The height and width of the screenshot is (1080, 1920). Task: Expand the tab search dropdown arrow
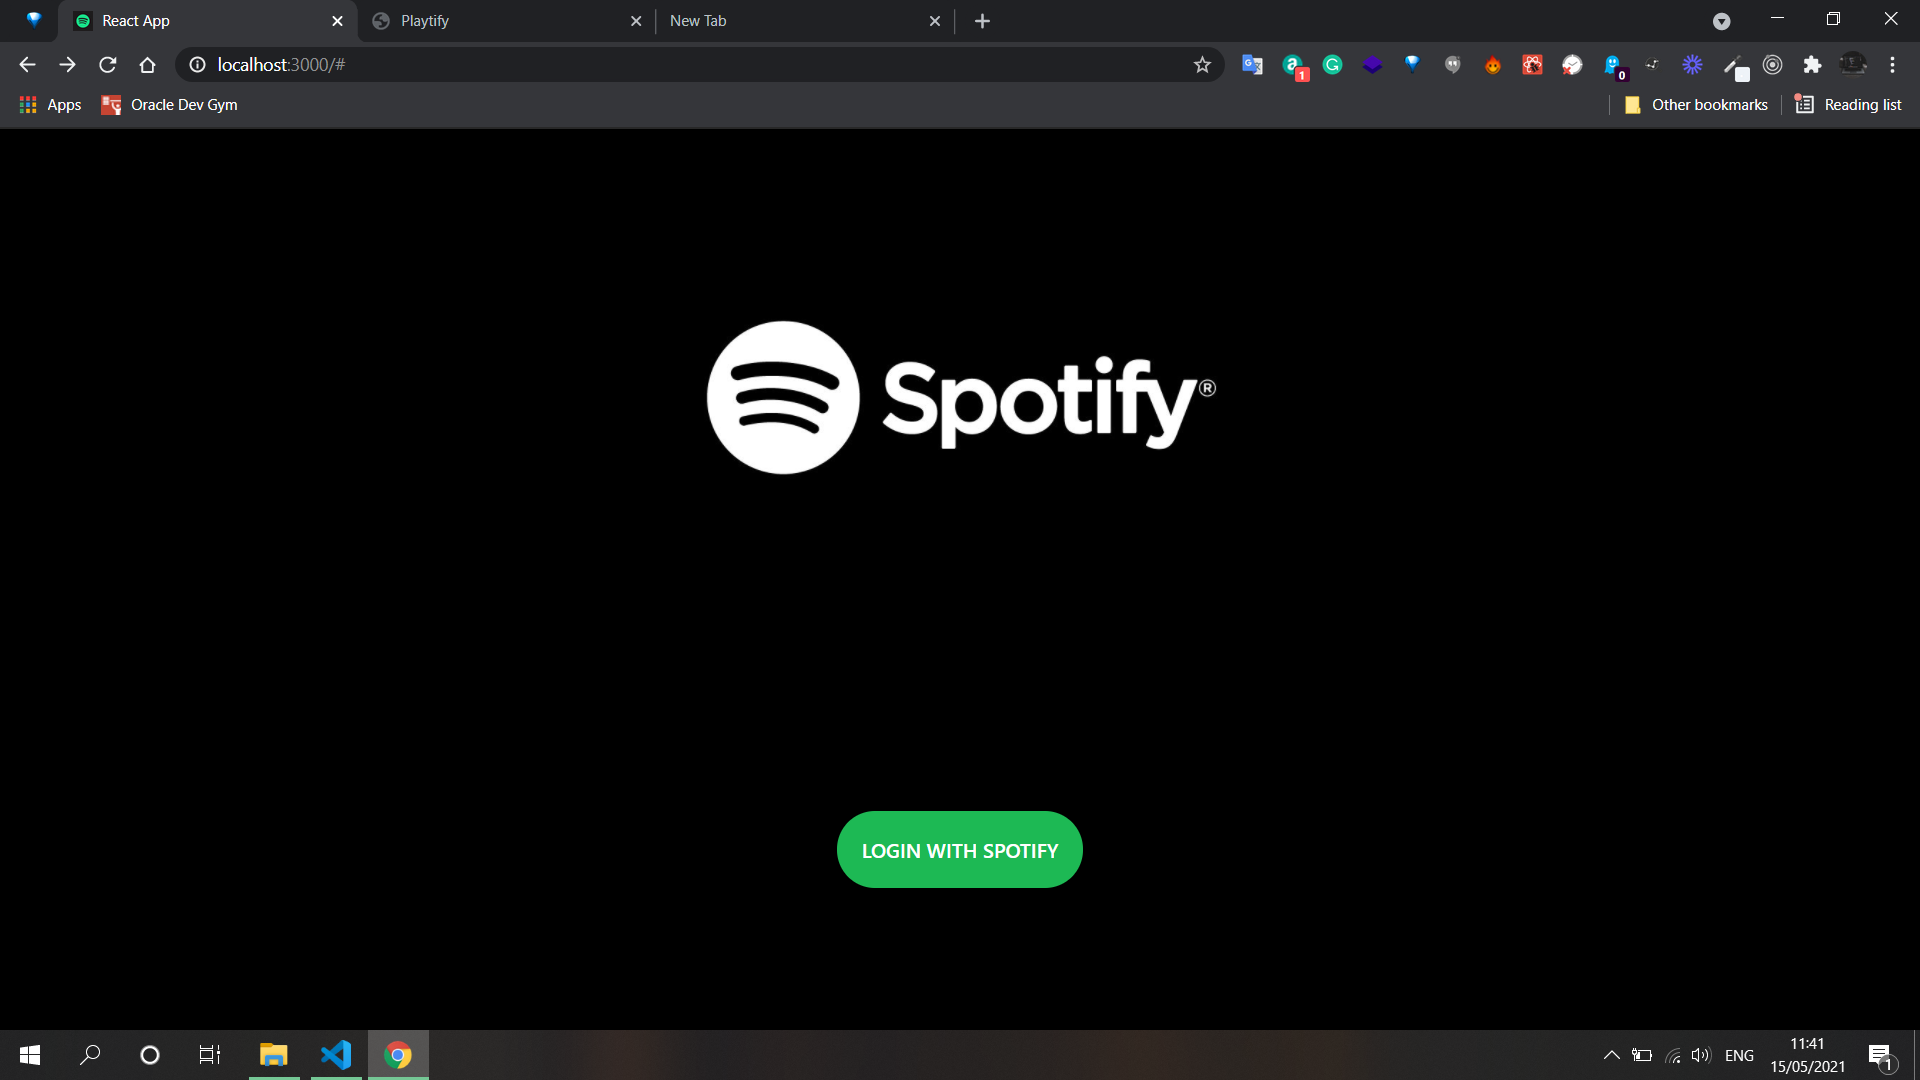point(1721,21)
